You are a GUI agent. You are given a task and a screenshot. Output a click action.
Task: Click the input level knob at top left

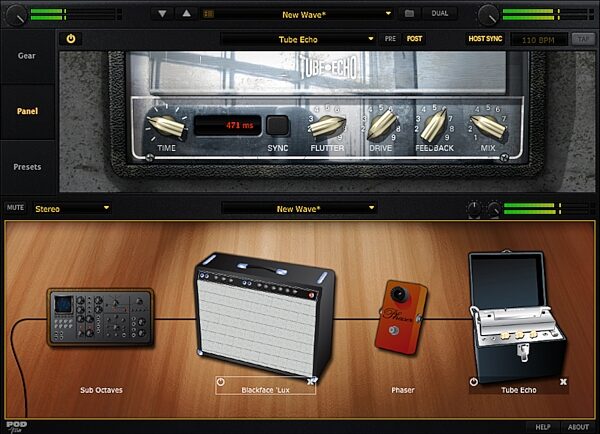pyautogui.click(x=16, y=15)
